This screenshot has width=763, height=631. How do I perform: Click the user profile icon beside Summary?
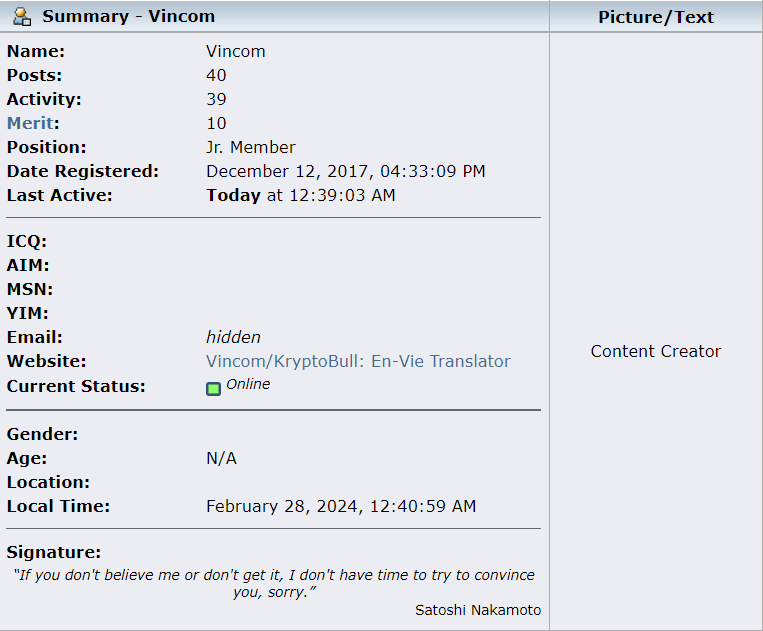[22, 17]
